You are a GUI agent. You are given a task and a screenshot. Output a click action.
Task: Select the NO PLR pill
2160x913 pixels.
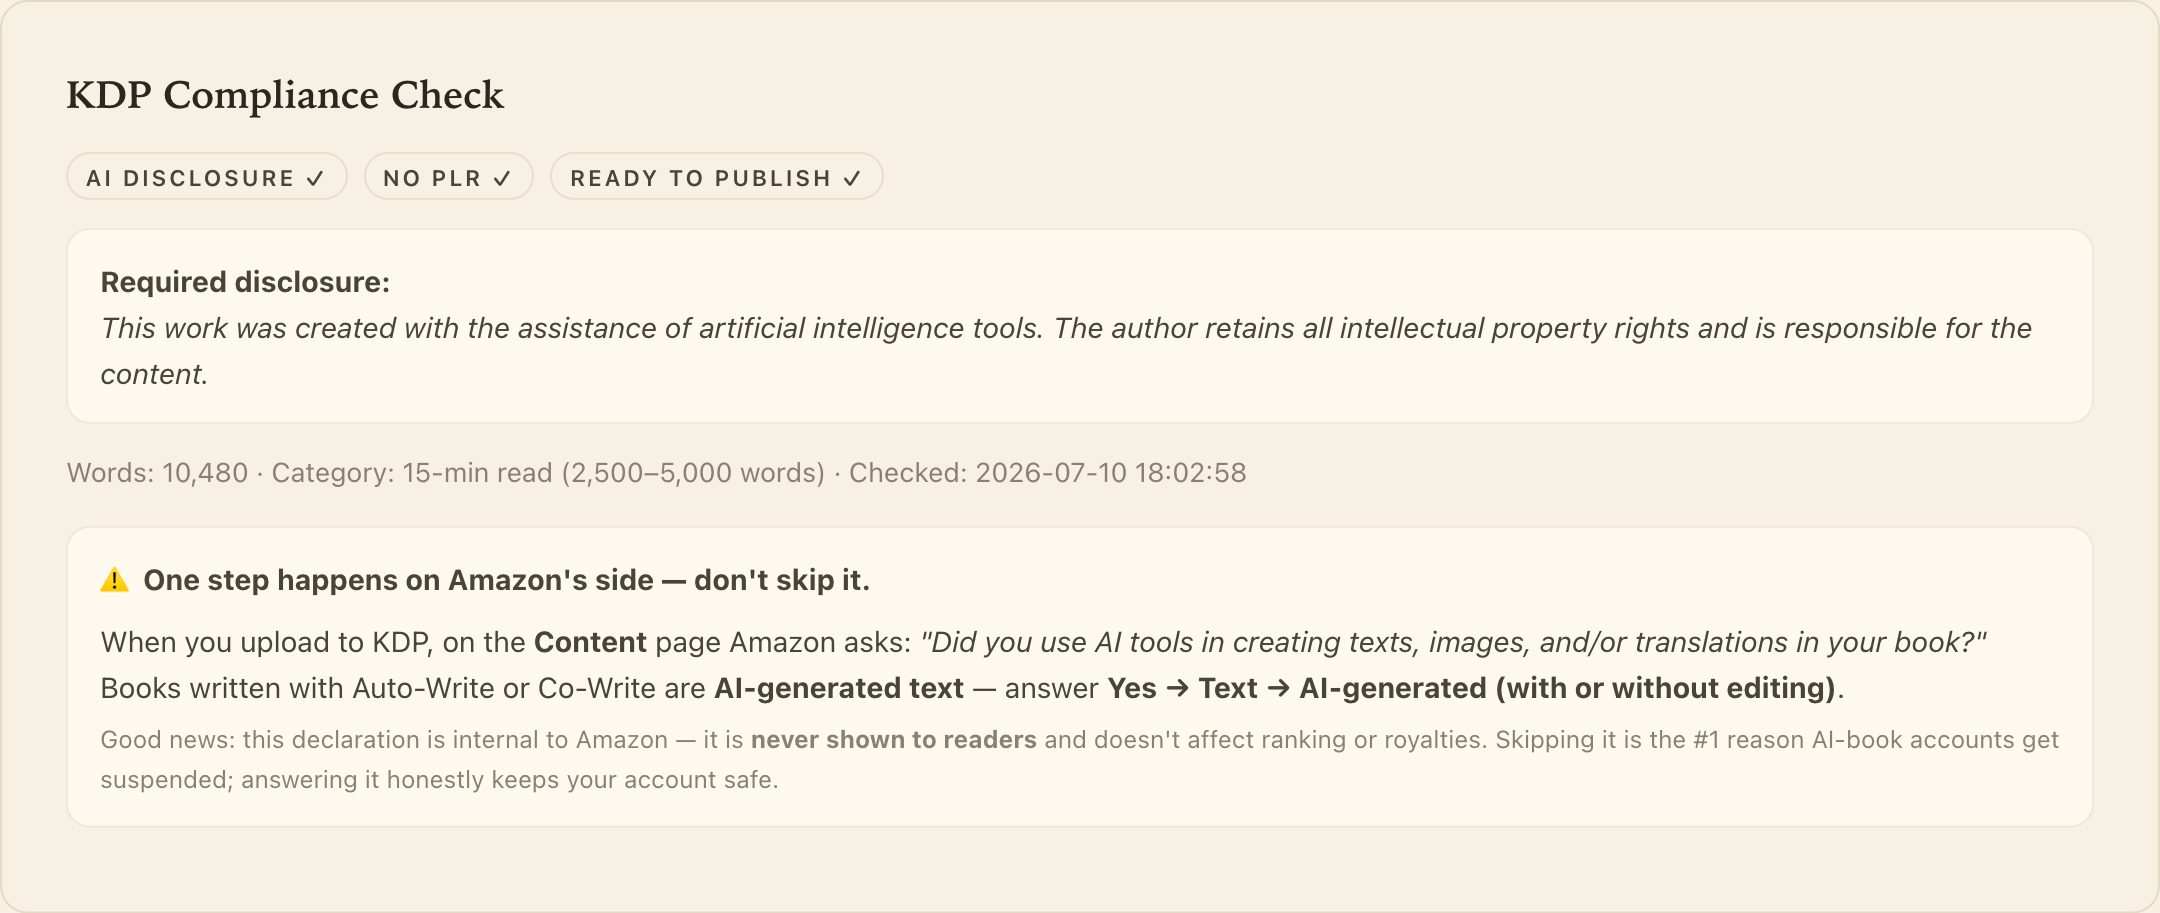coord(448,177)
